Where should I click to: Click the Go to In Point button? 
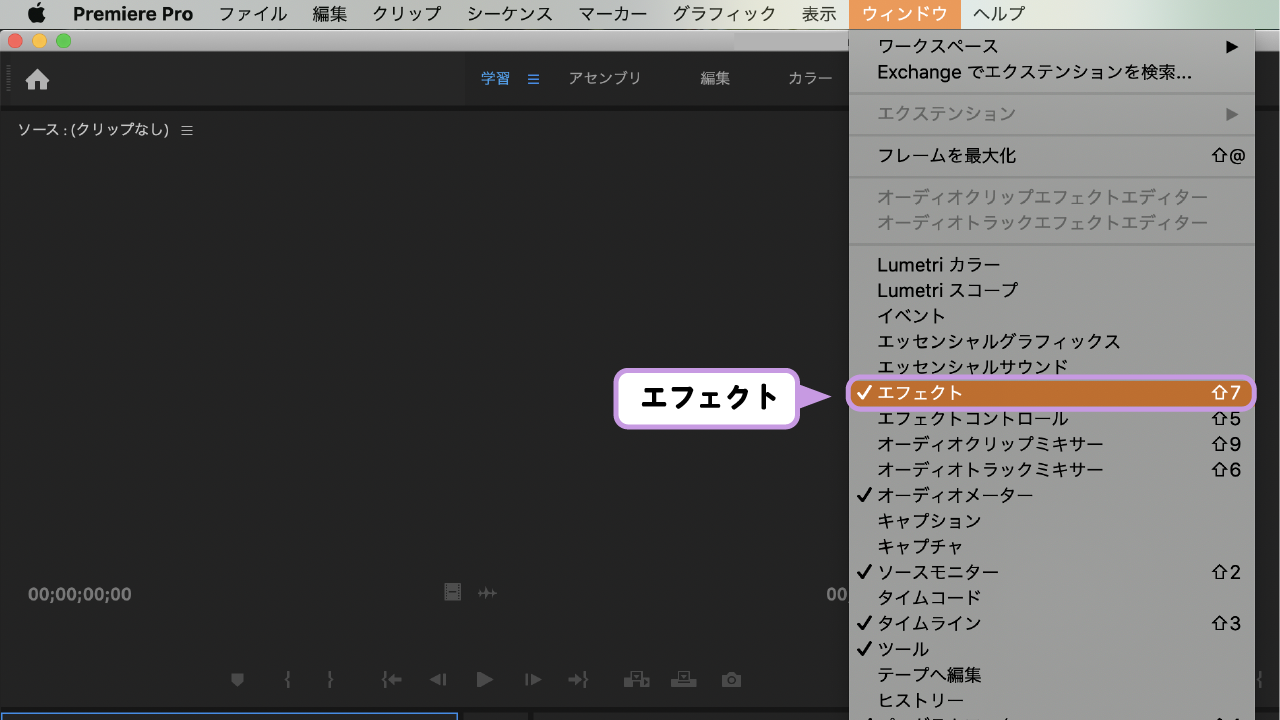pos(392,680)
